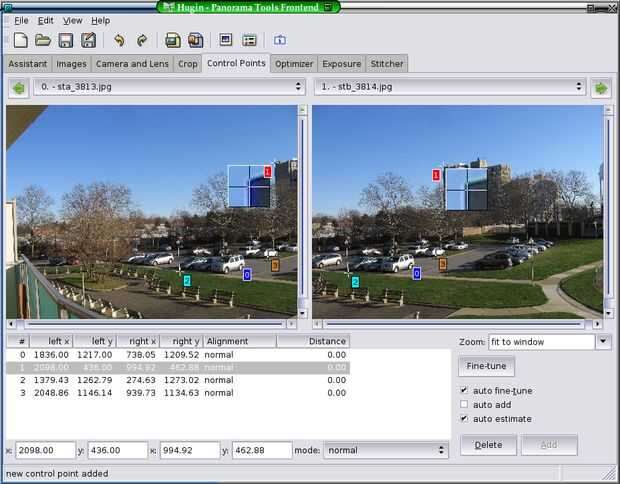Click the Fine-tune button
The image size is (620, 484).
tap(486, 366)
